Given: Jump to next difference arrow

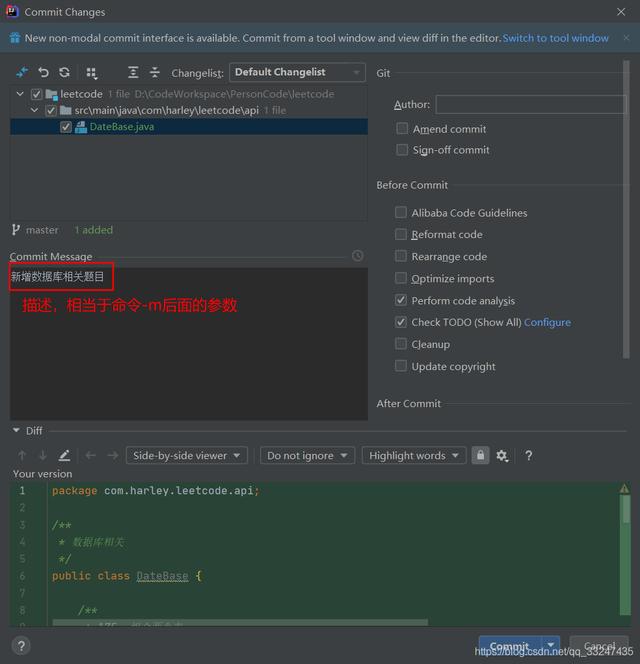Looking at the screenshot, I should (x=43, y=455).
